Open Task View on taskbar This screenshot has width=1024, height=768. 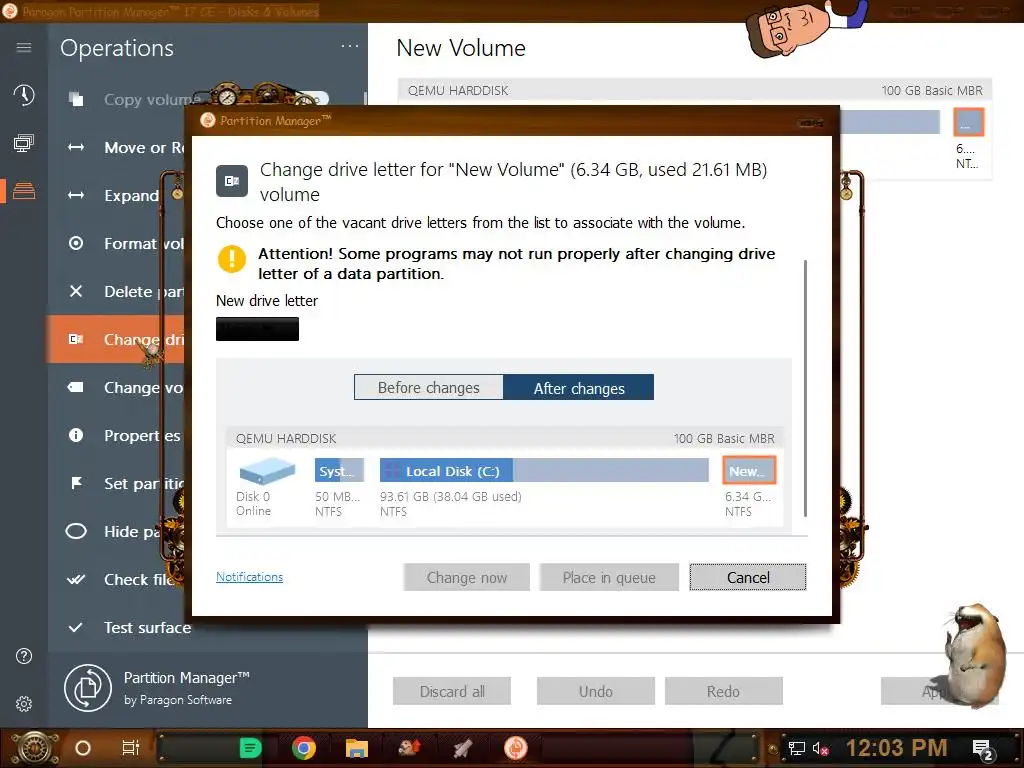[131, 748]
